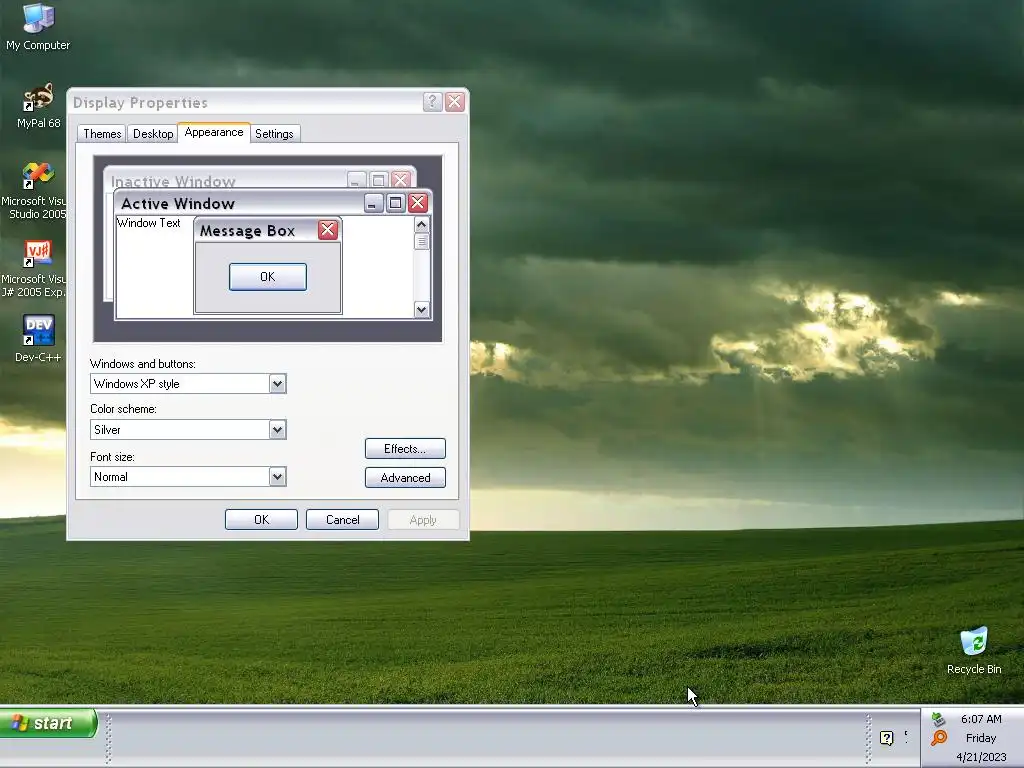Select the Microsoft Visual J# 2005 Express shortcut
Image resolution: width=1024 pixels, height=768 pixels.
(x=34, y=268)
